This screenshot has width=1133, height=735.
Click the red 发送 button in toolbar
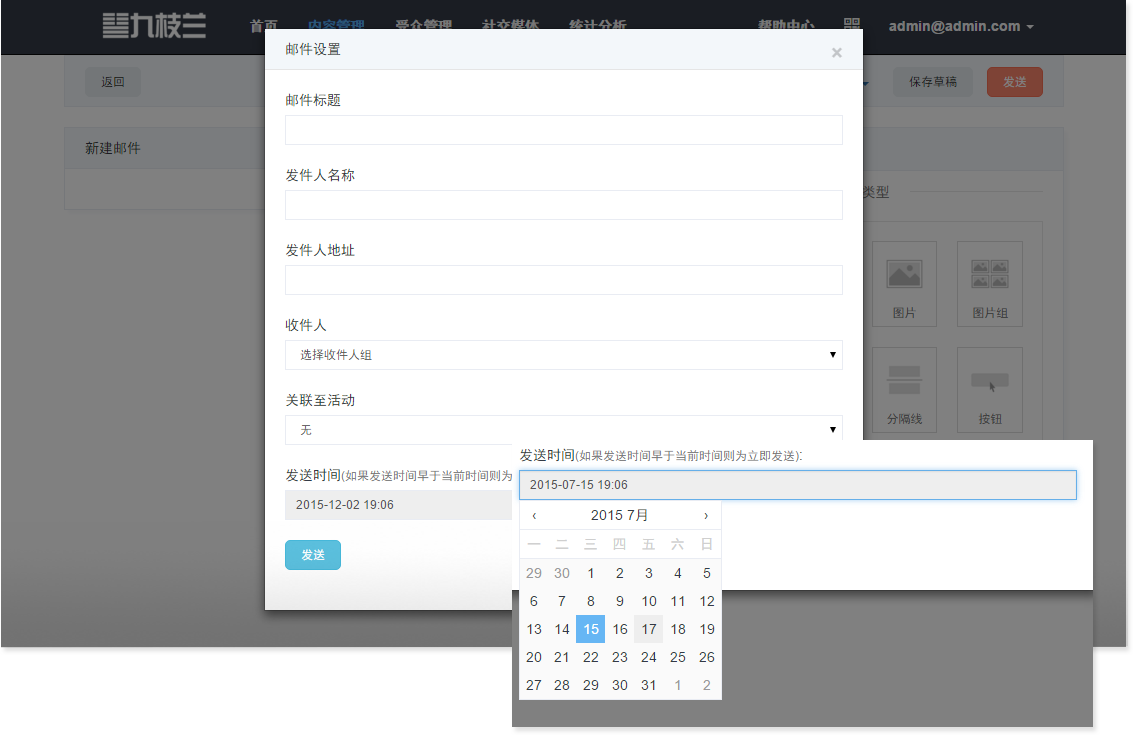pos(1014,82)
